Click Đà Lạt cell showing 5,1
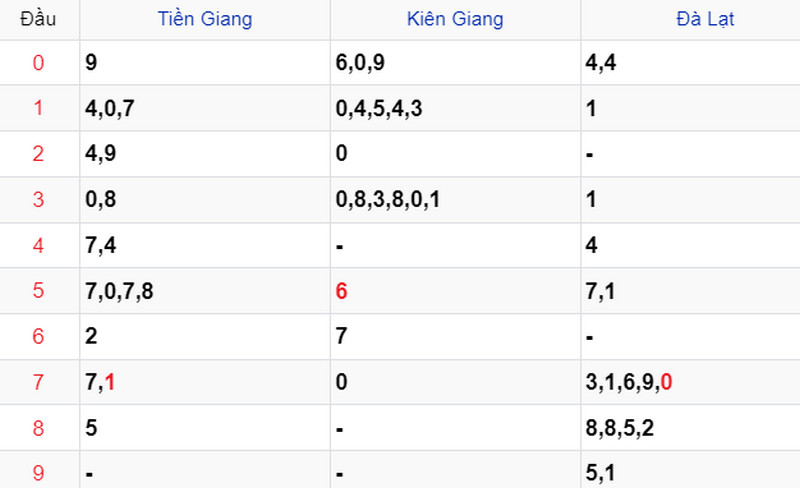The image size is (800, 488). (x=691, y=470)
